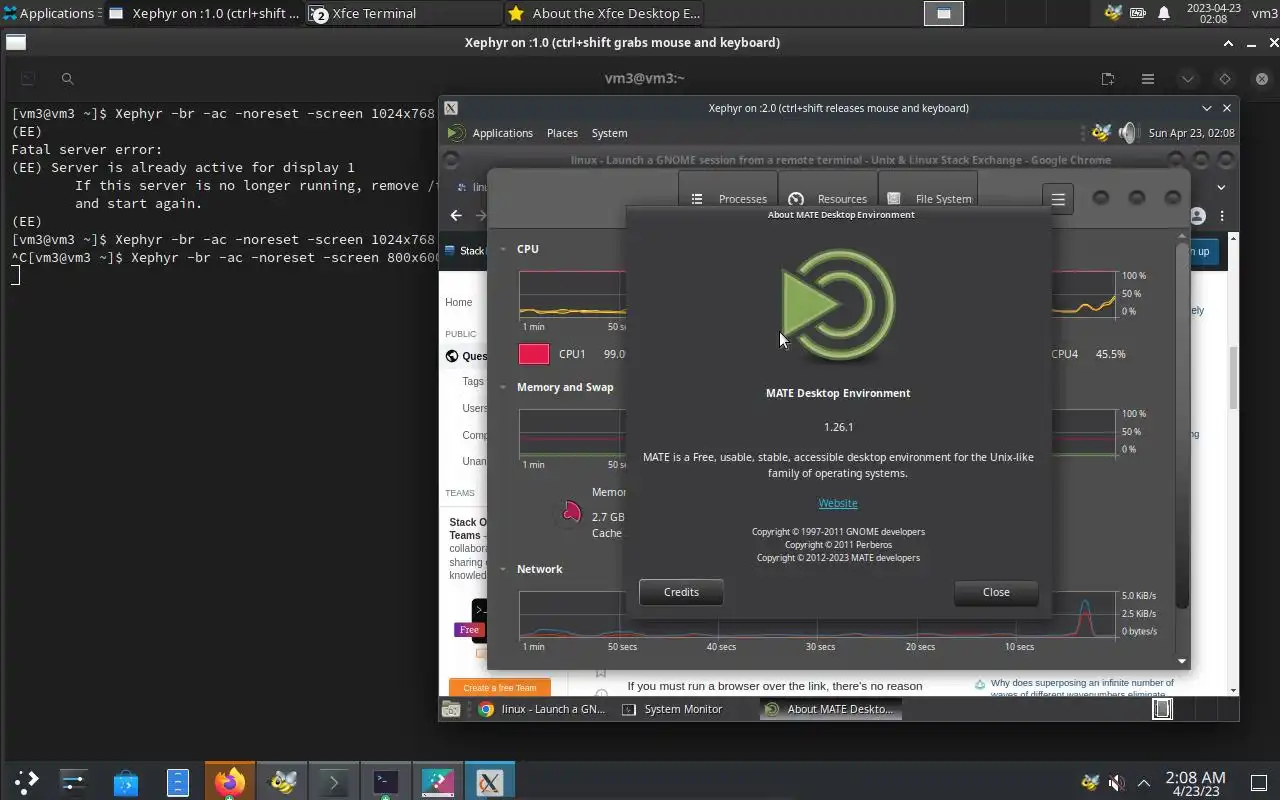
Task: Open the Website link
Action: pyautogui.click(x=838, y=503)
